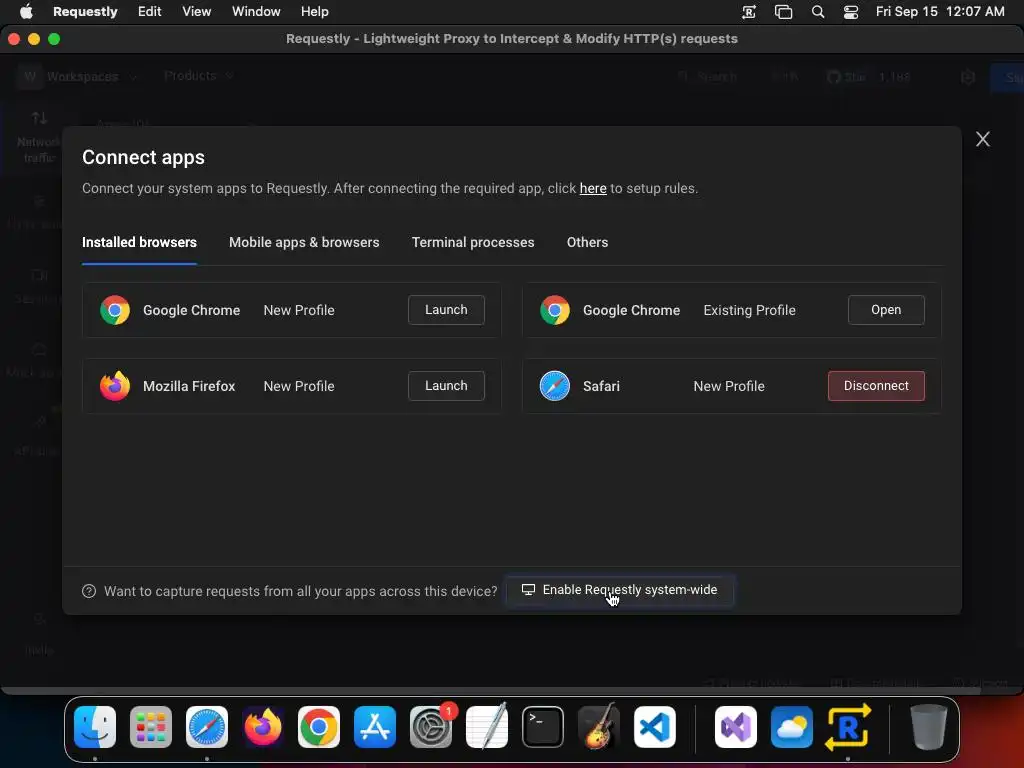Open Safari from the Dock
This screenshot has width=1024, height=768.
(207, 727)
